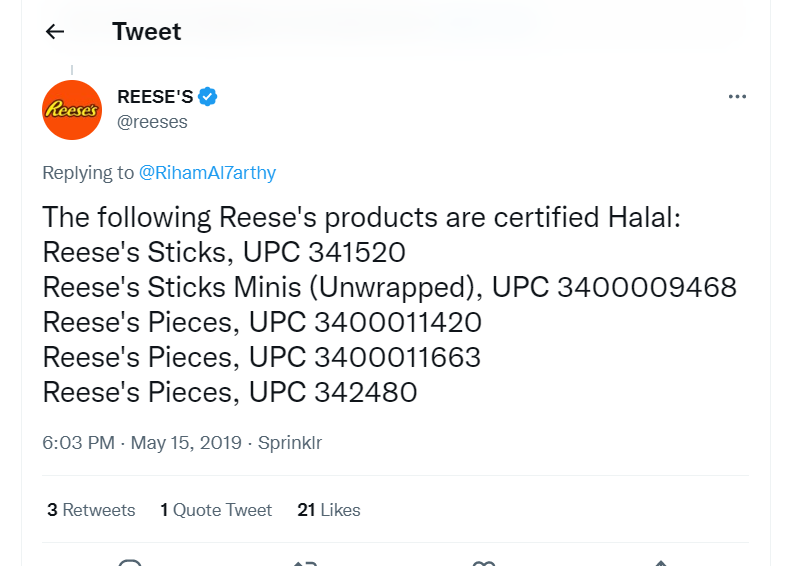This screenshot has width=792, height=566.
Task: Click the Reese's Sticks Minis UPC line
Action: (x=389, y=288)
